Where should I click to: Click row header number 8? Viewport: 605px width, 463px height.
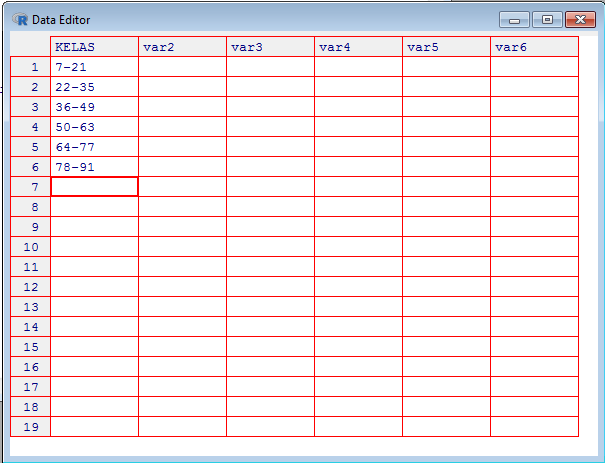coord(30,207)
